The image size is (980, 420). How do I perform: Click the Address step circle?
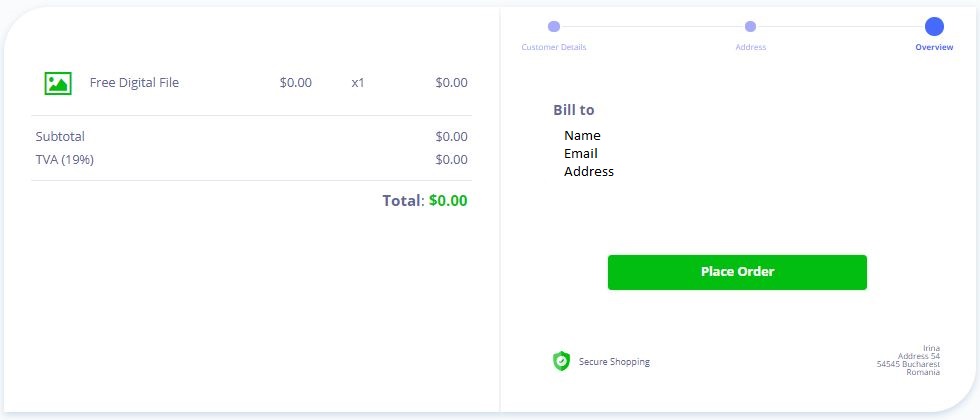[751, 26]
